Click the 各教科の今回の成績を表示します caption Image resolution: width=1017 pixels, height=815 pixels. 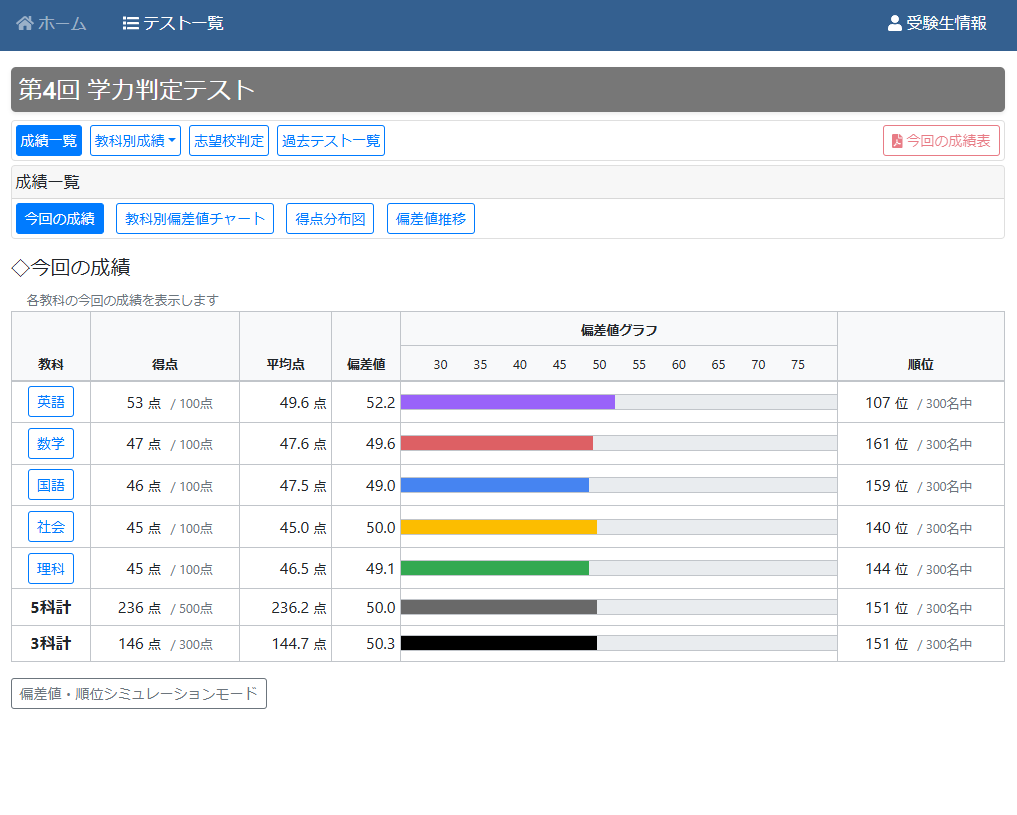(x=123, y=300)
